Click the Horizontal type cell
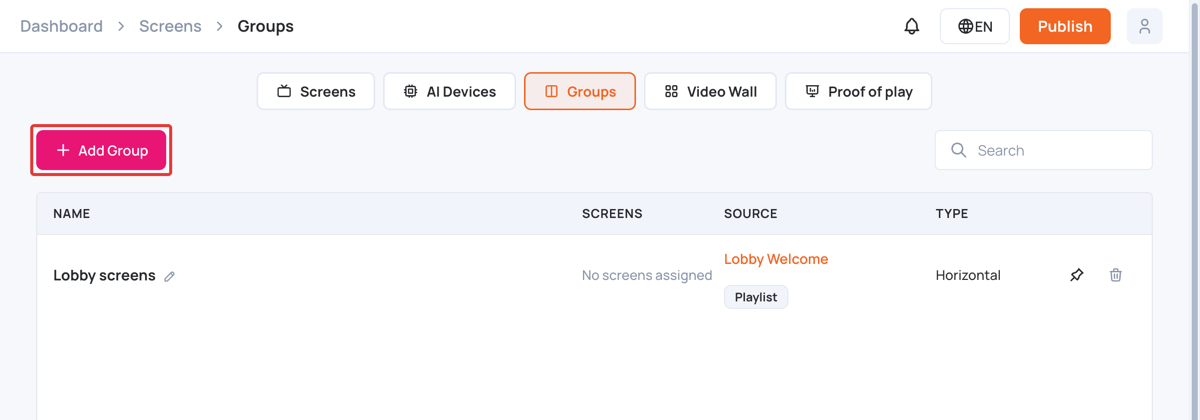This screenshot has height=420, width=1200. pos(968,275)
